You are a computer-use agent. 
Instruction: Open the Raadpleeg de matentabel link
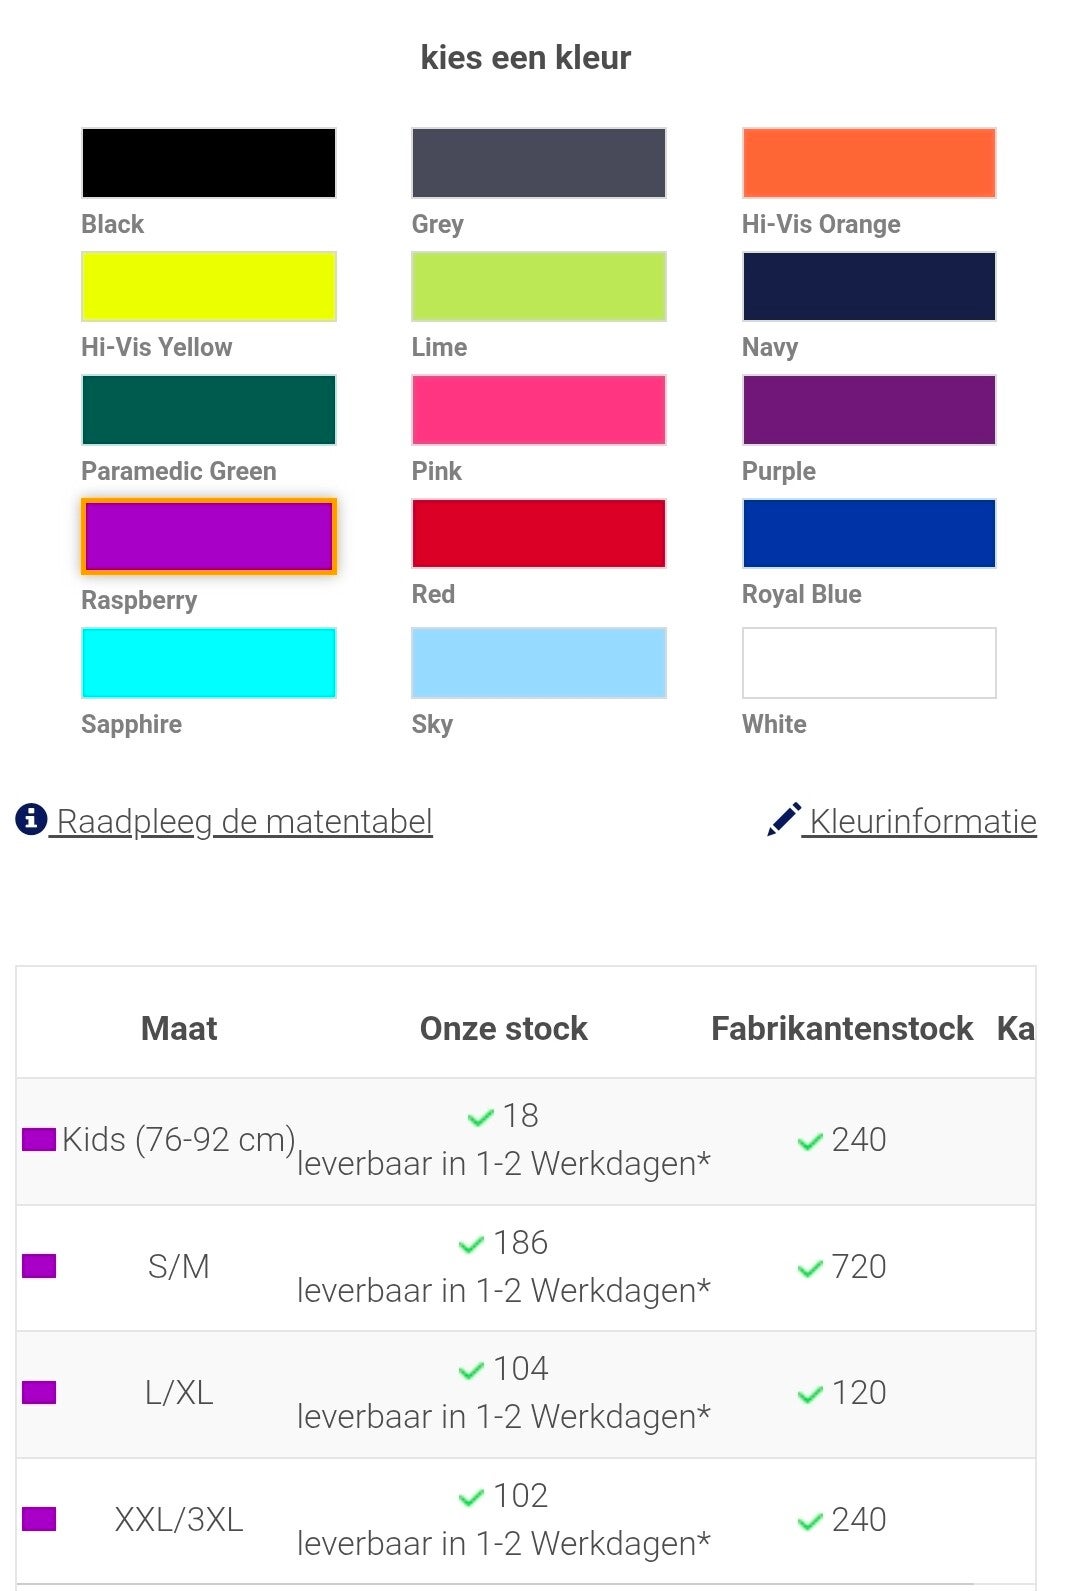pos(244,822)
